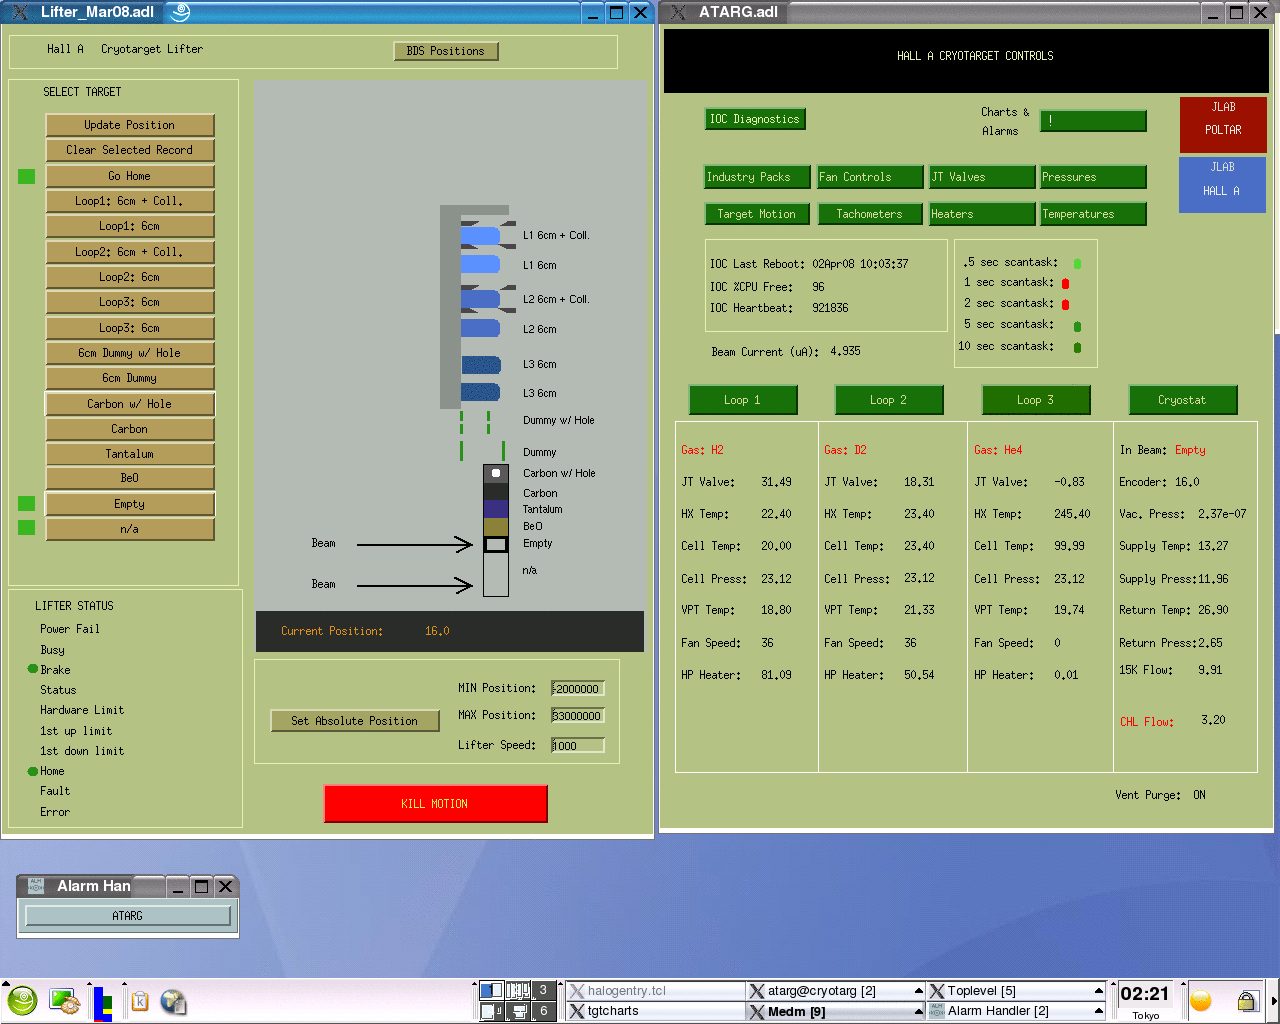The height and width of the screenshot is (1024, 1280).
Task: Select Loop2: 6cm + Coll. target
Action: click(x=130, y=252)
